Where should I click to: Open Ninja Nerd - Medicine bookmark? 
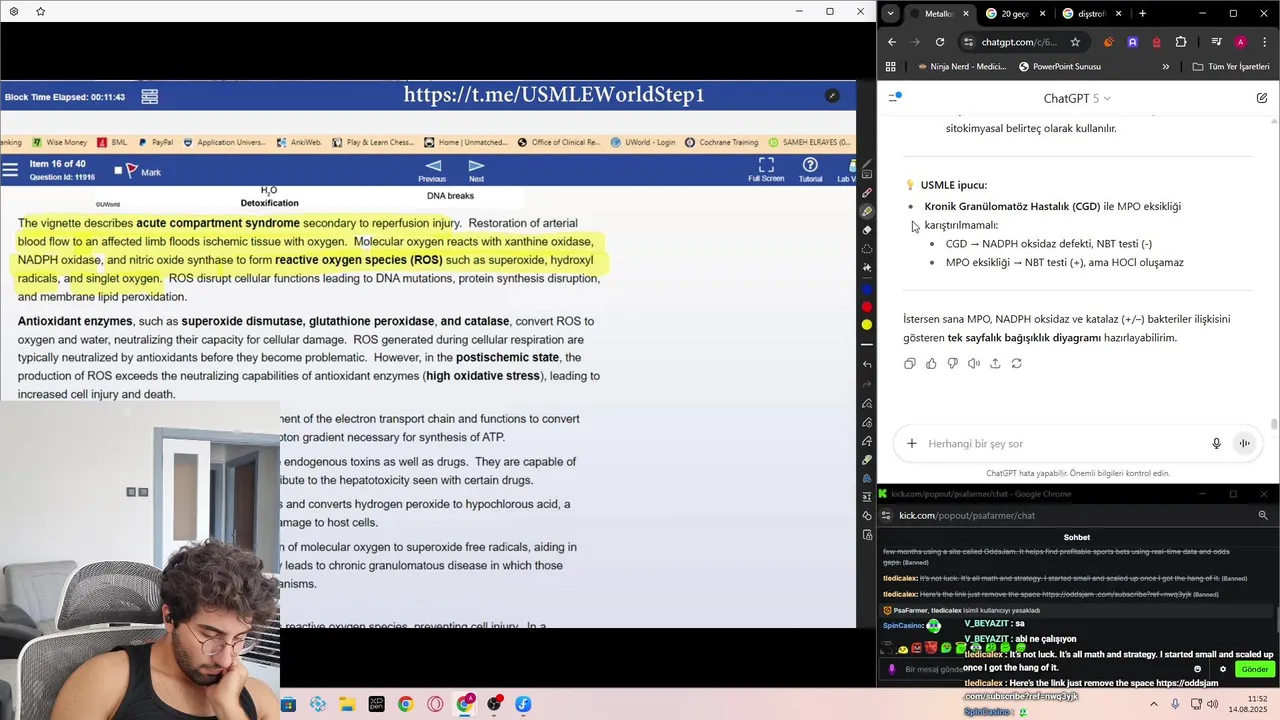click(x=960, y=67)
